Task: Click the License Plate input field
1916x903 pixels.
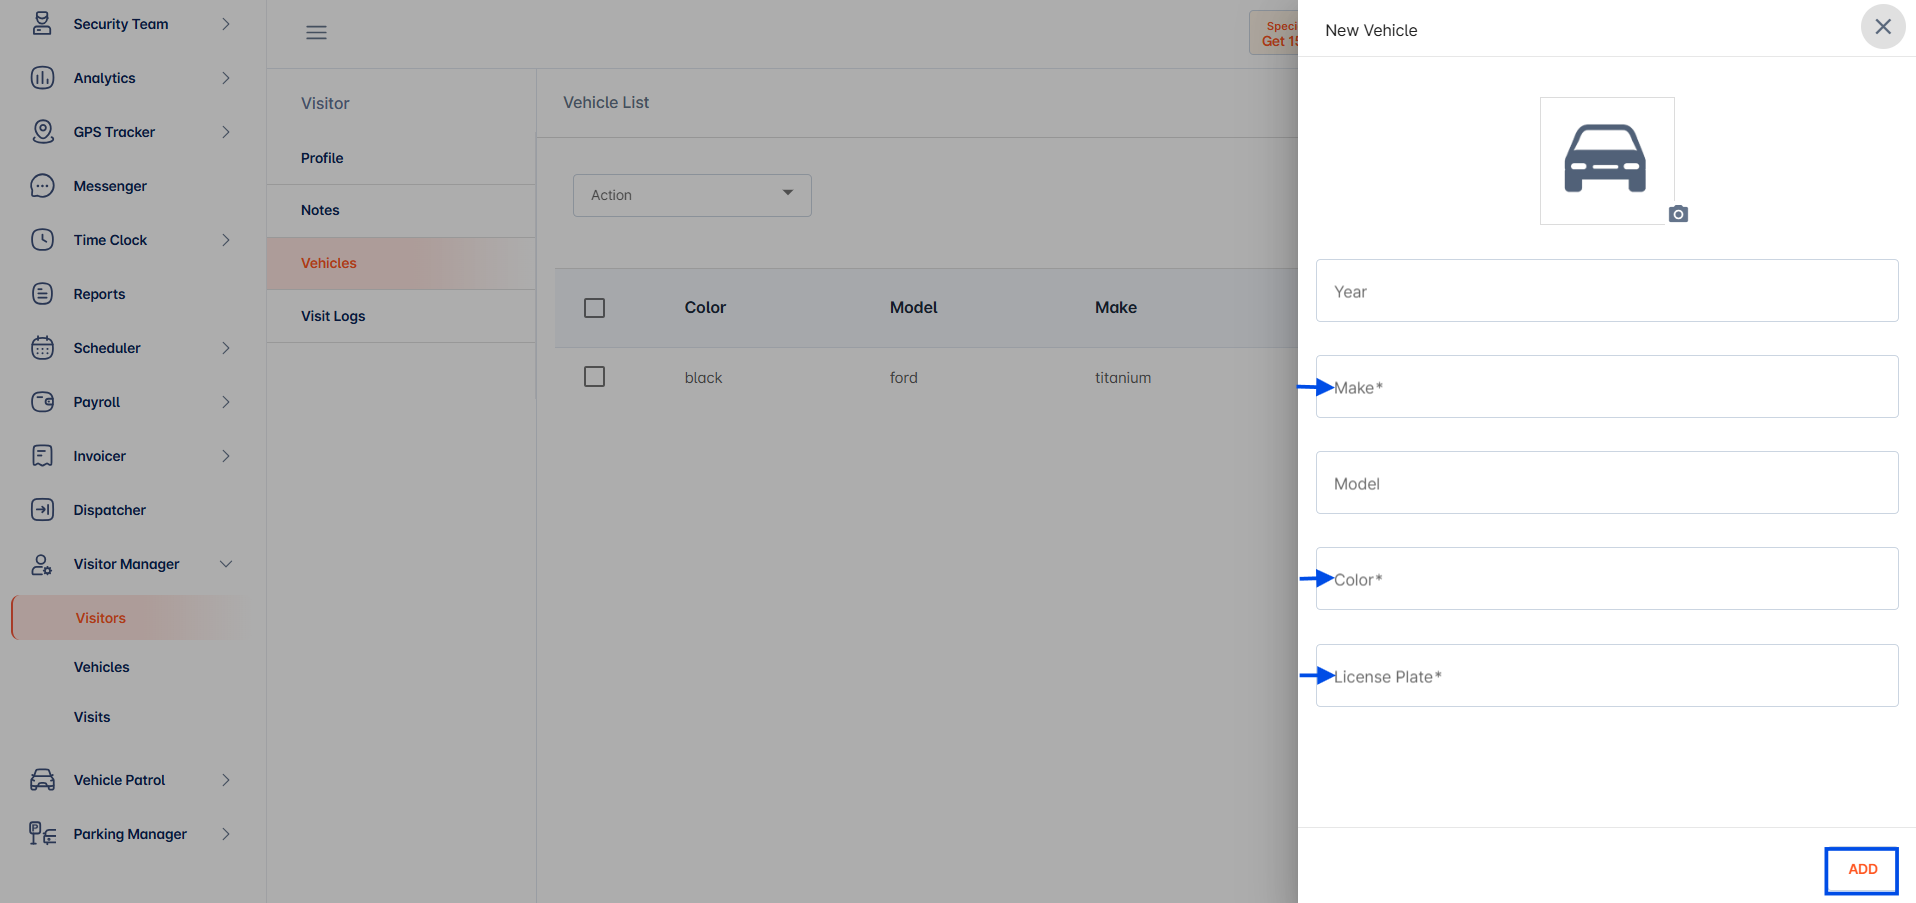Action: click(1607, 676)
